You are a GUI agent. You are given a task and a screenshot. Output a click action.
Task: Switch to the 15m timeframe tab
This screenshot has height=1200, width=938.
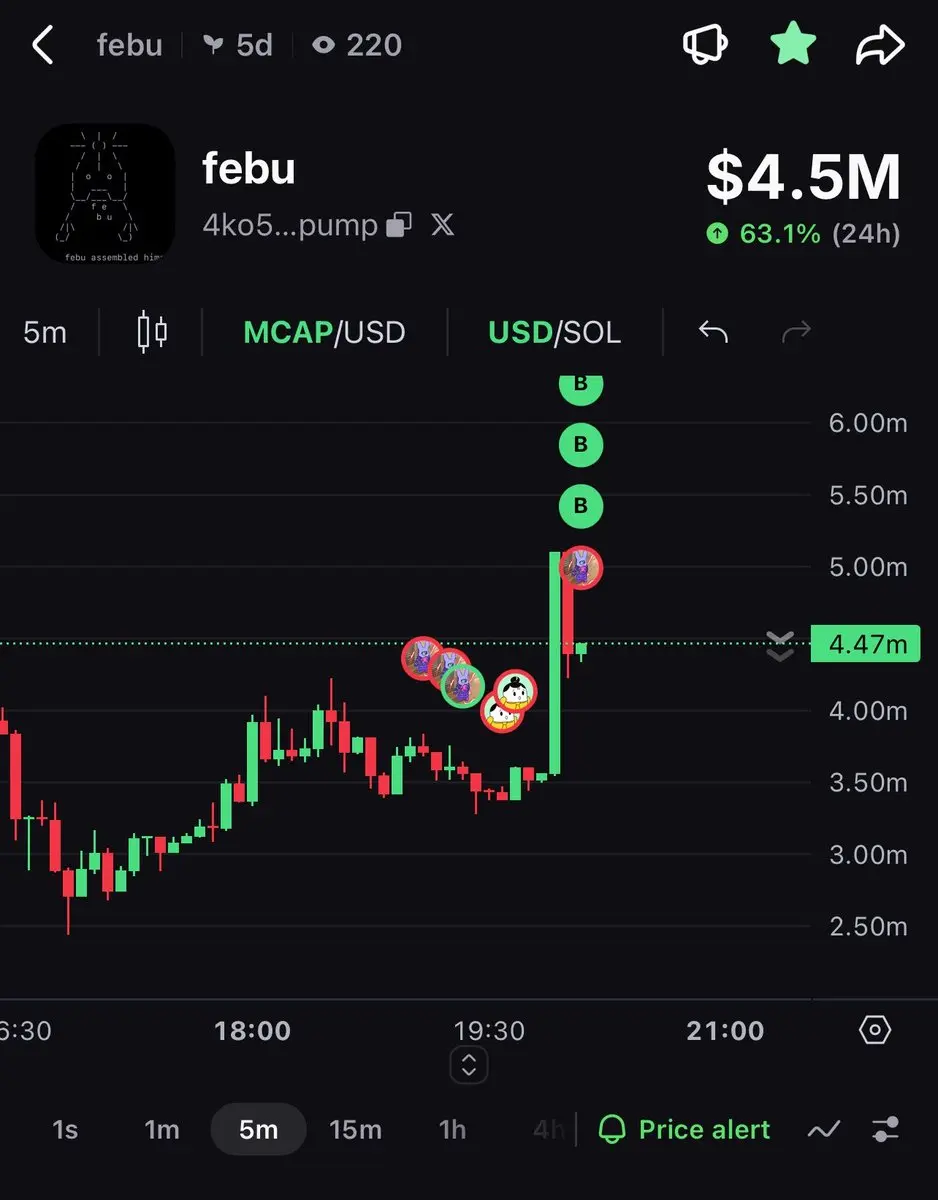355,1130
